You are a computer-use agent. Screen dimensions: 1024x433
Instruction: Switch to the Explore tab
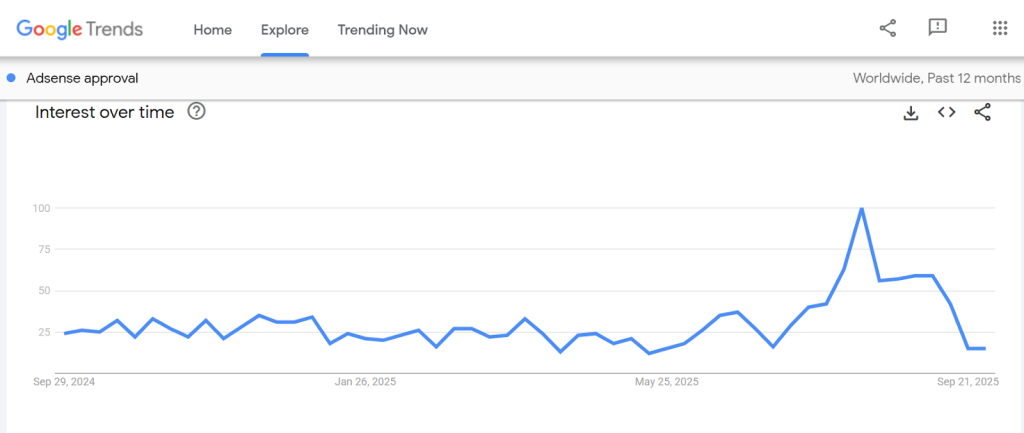point(285,30)
